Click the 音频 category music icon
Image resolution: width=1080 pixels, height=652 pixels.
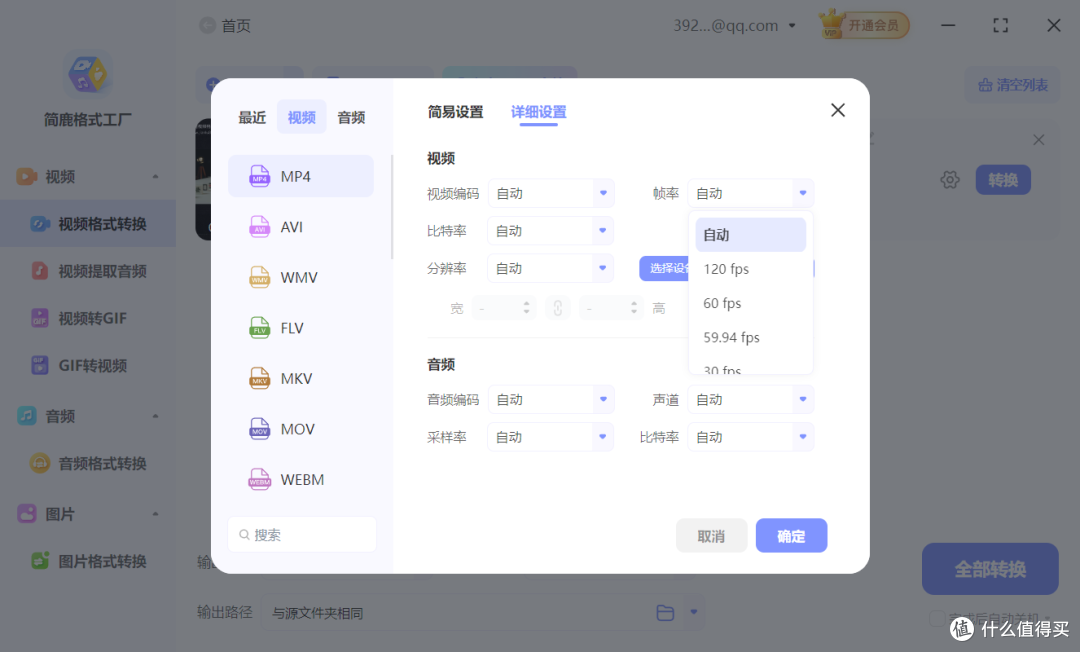pyautogui.click(x=26, y=416)
